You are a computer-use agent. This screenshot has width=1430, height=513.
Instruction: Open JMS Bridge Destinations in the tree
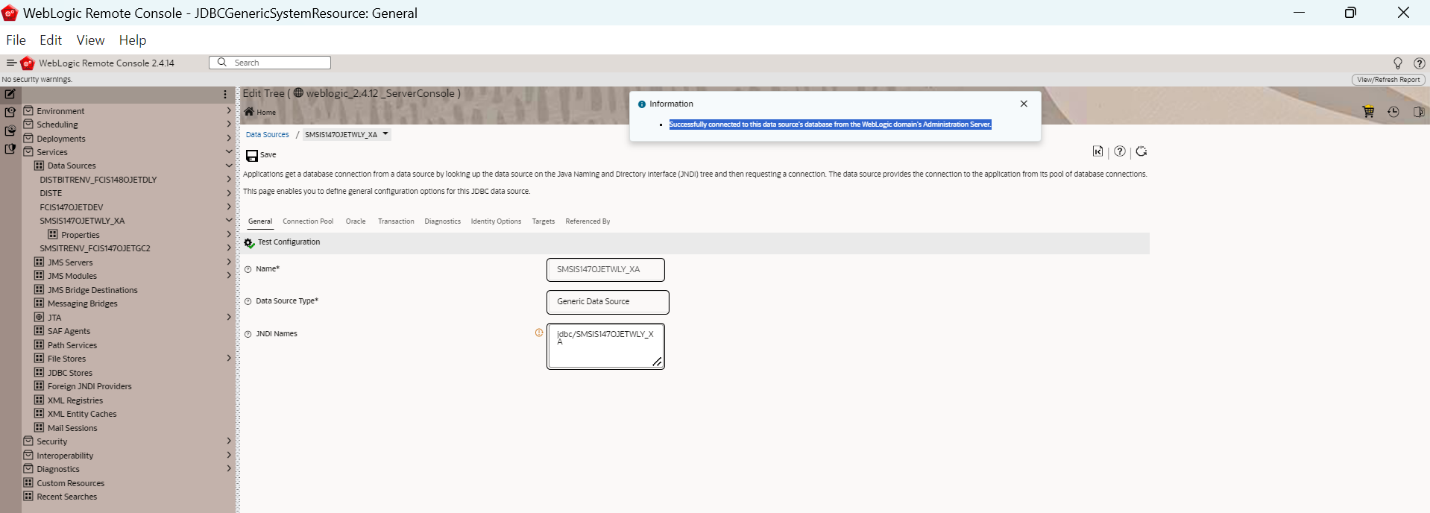click(x=93, y=290)
